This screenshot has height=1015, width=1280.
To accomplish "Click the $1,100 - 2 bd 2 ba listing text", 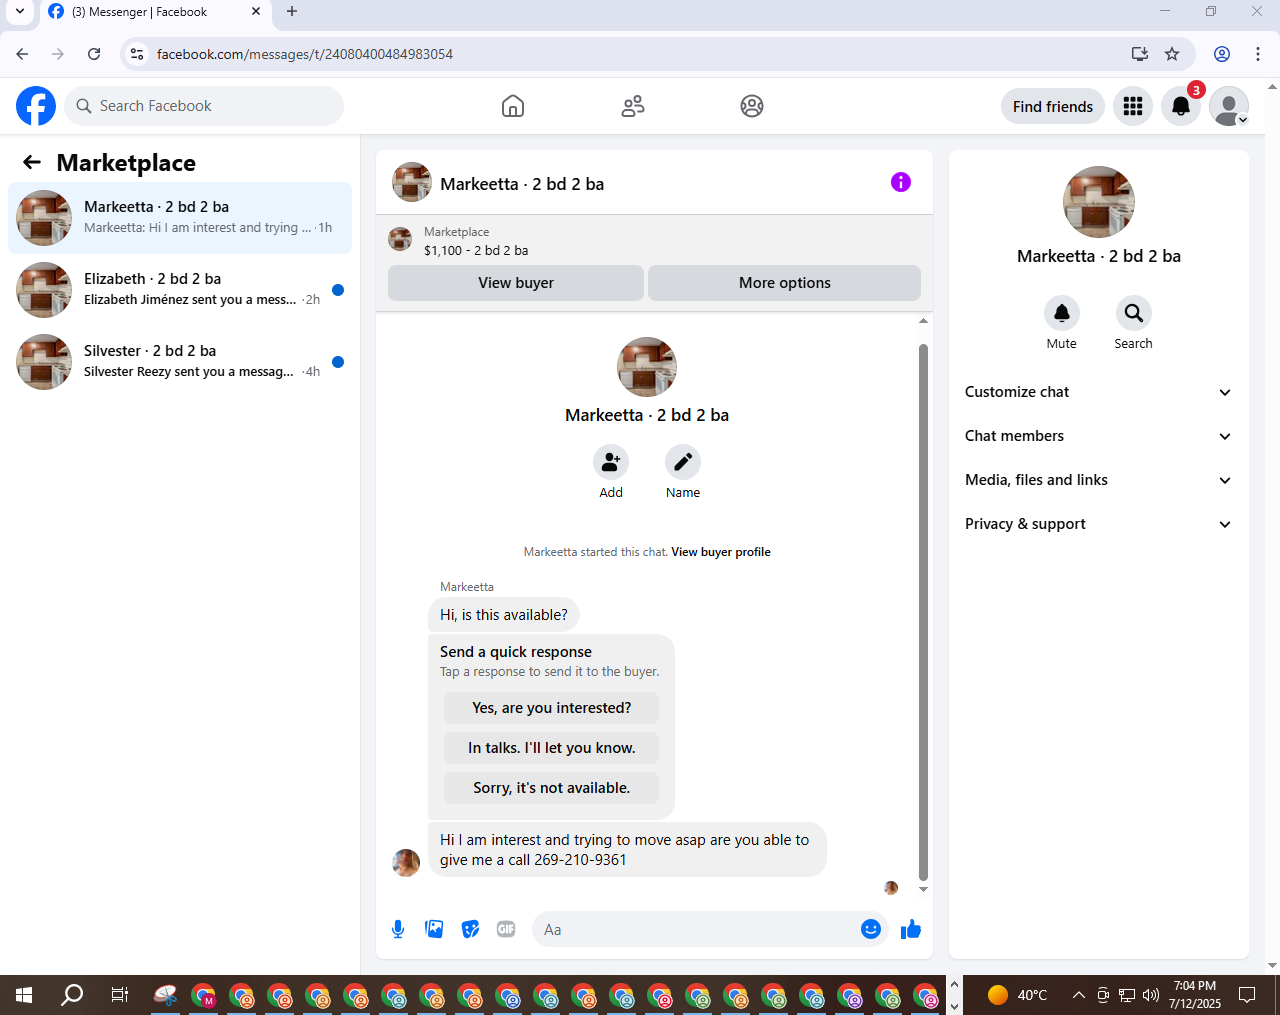I will (x=476, y=251).
